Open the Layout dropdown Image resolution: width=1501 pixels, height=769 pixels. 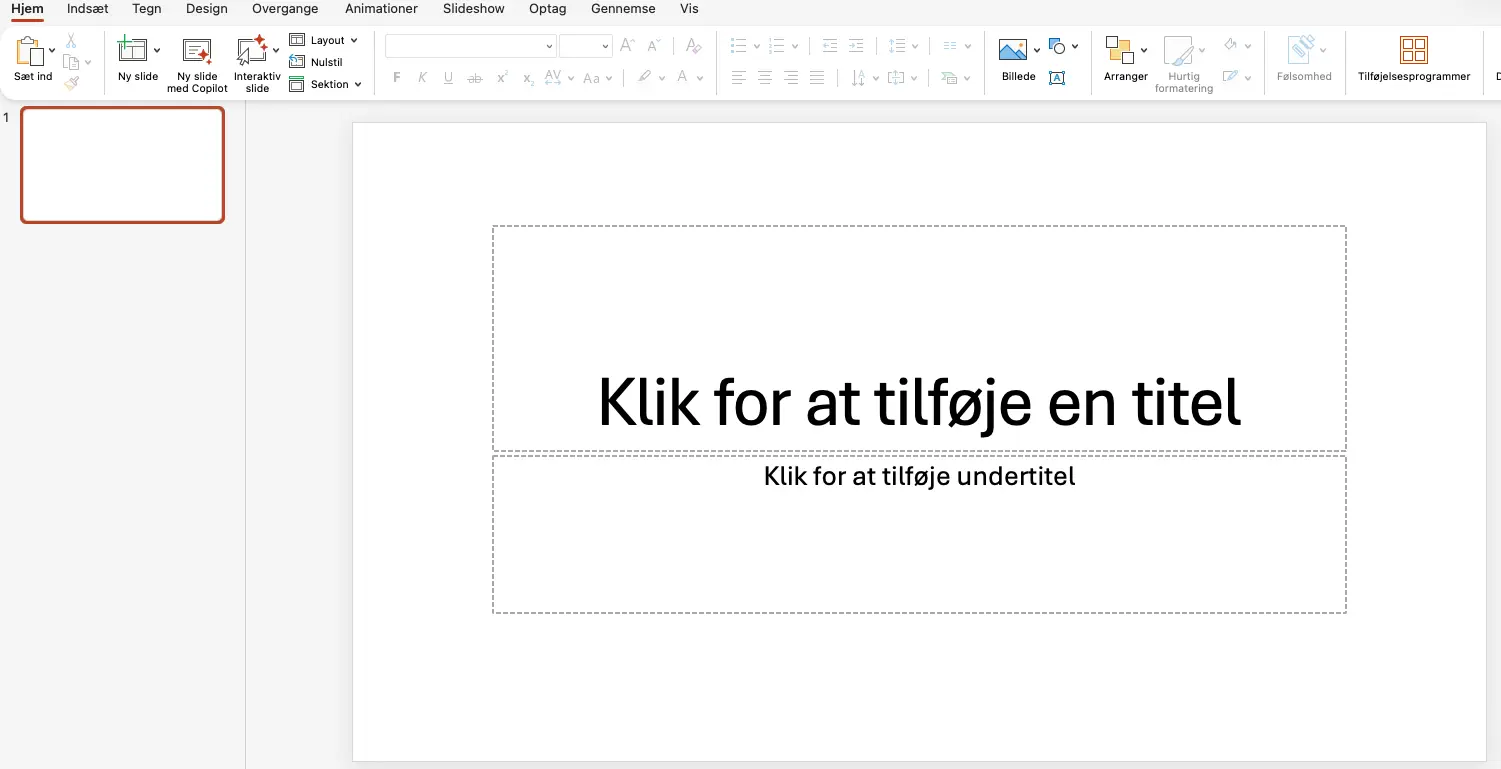pos(323,40)
